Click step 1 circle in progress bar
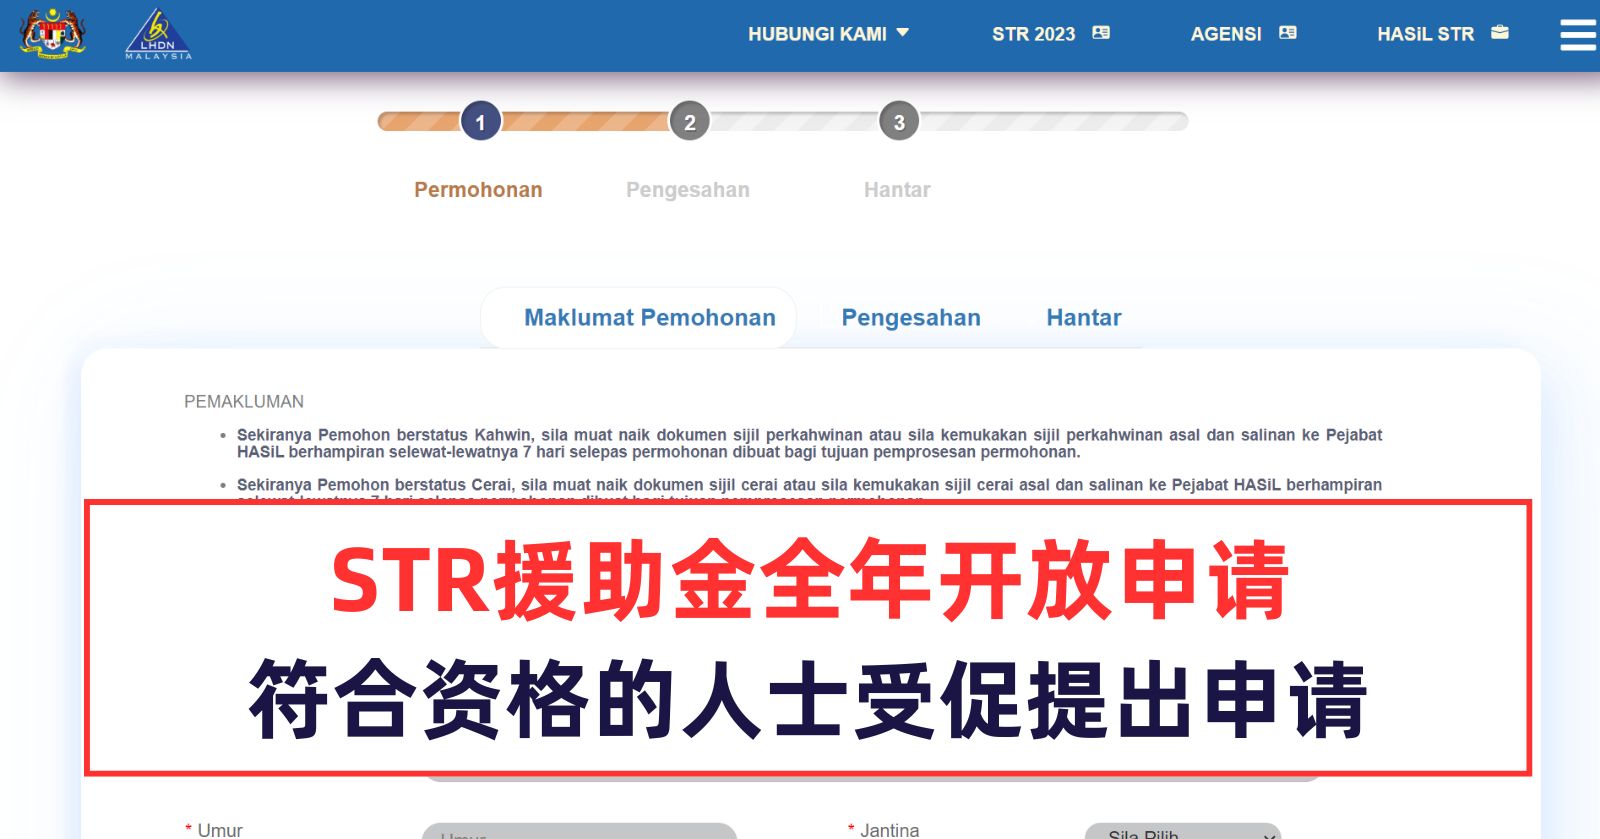Image resolution: width=1600 pixels, height=839 pixels. point(481,122)
